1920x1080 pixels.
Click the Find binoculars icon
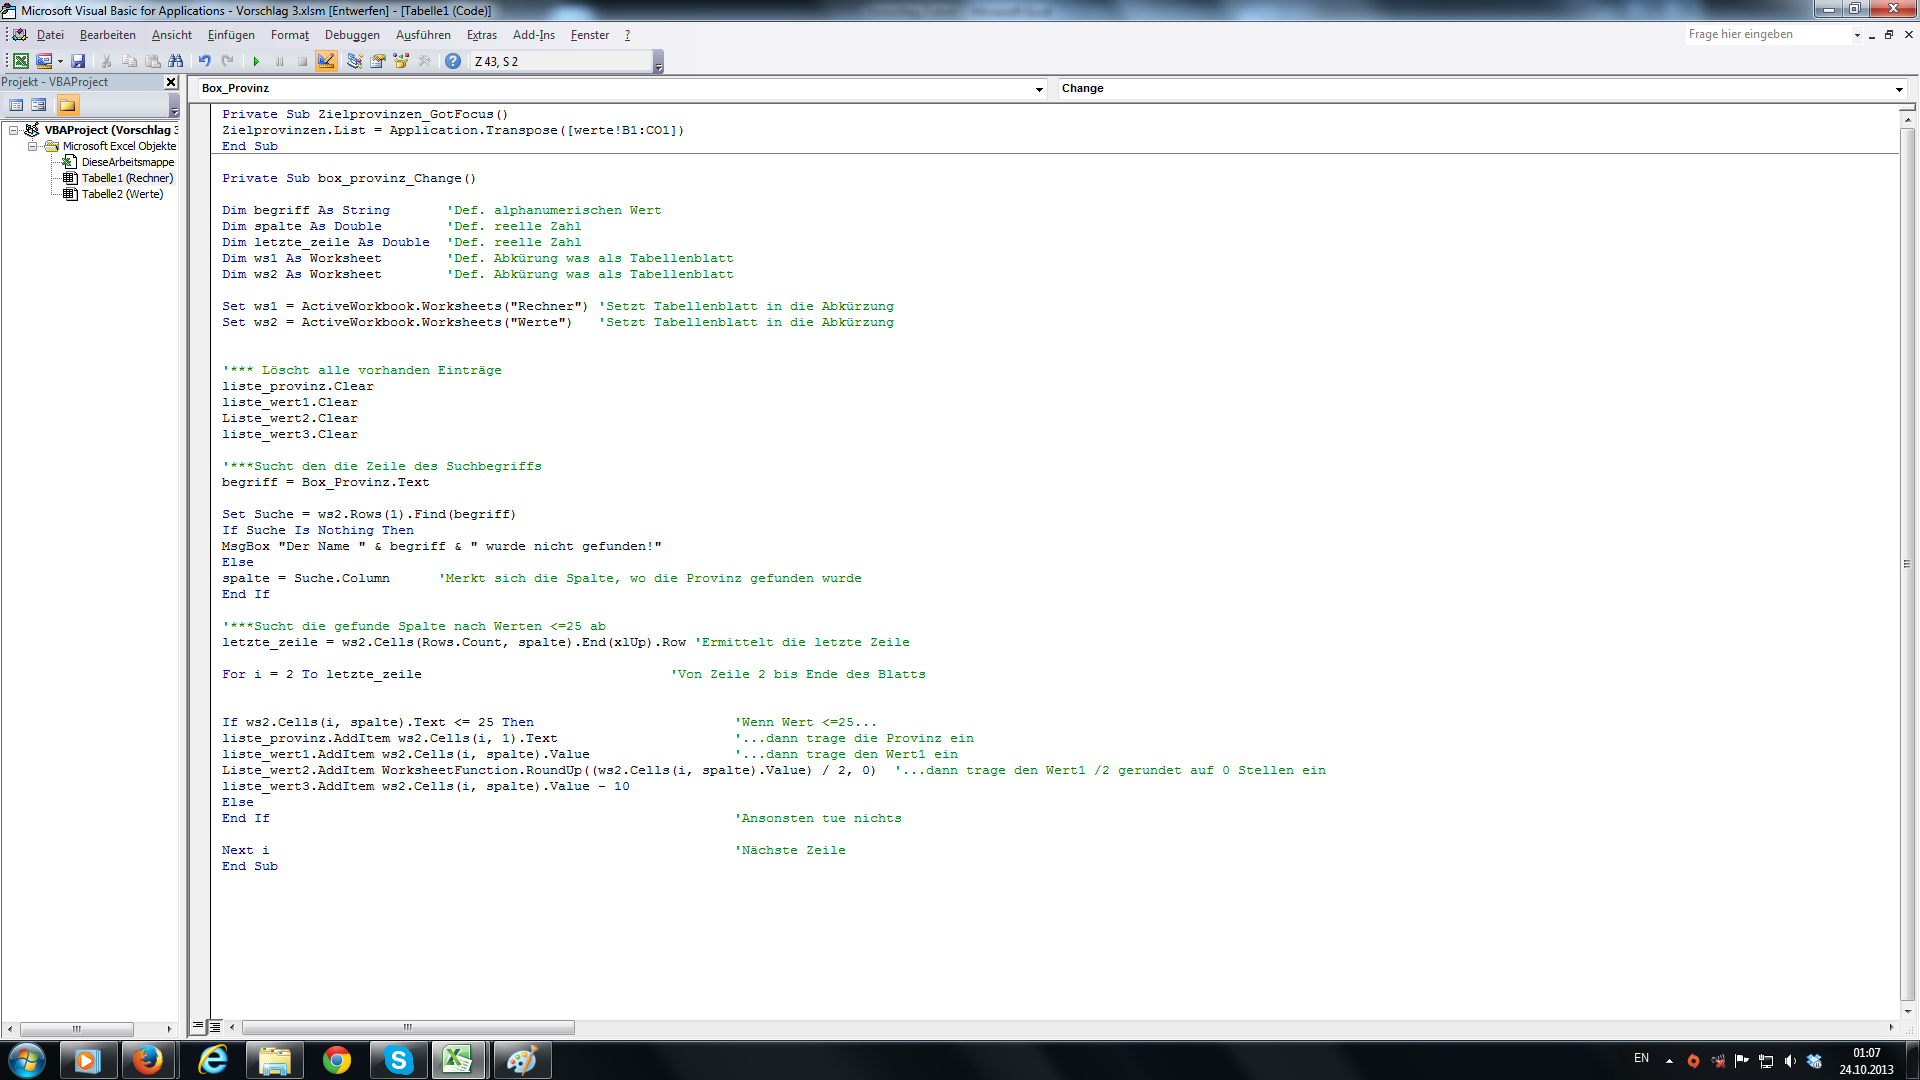click(176, 61)
